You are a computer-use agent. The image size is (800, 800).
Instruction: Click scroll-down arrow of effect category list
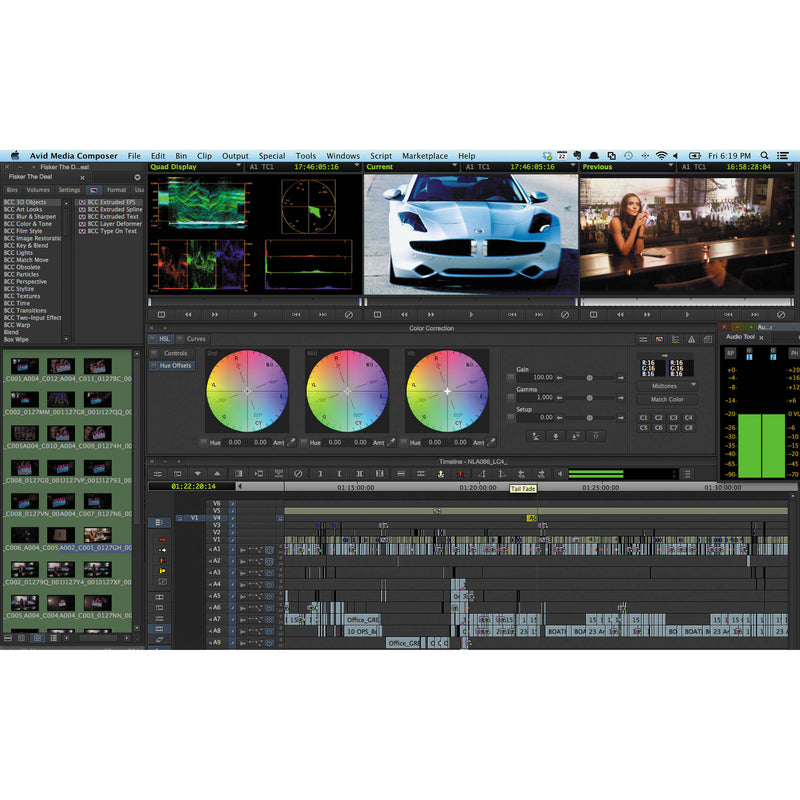tap(66, 339)
